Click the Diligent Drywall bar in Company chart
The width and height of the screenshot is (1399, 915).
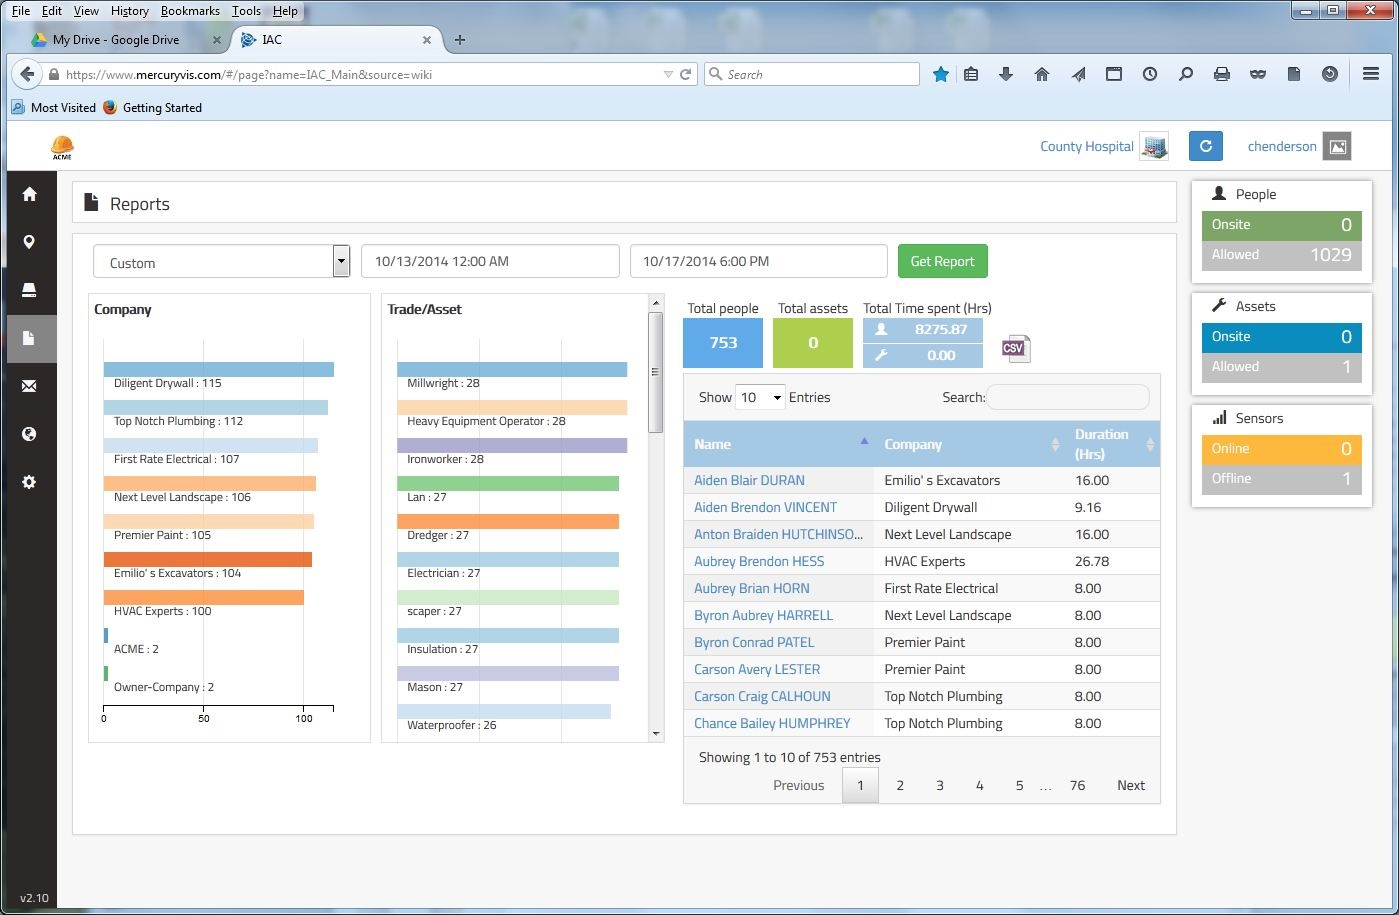pos(219,370)
